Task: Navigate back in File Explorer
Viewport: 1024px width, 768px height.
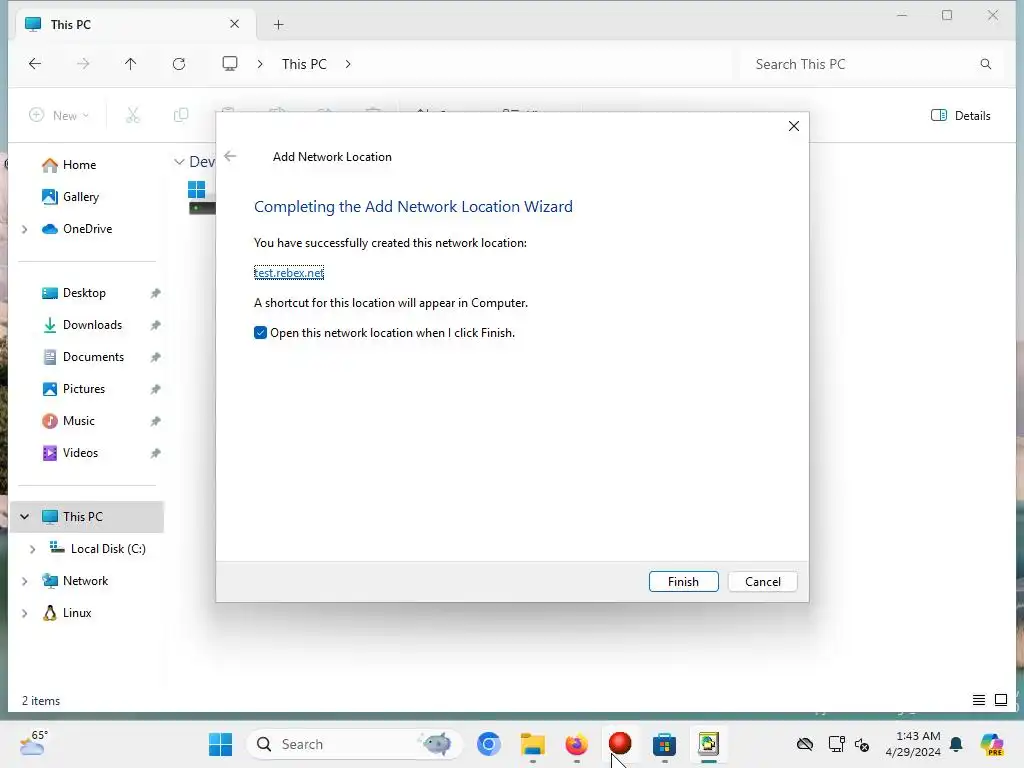Action: tap(35, 63)
